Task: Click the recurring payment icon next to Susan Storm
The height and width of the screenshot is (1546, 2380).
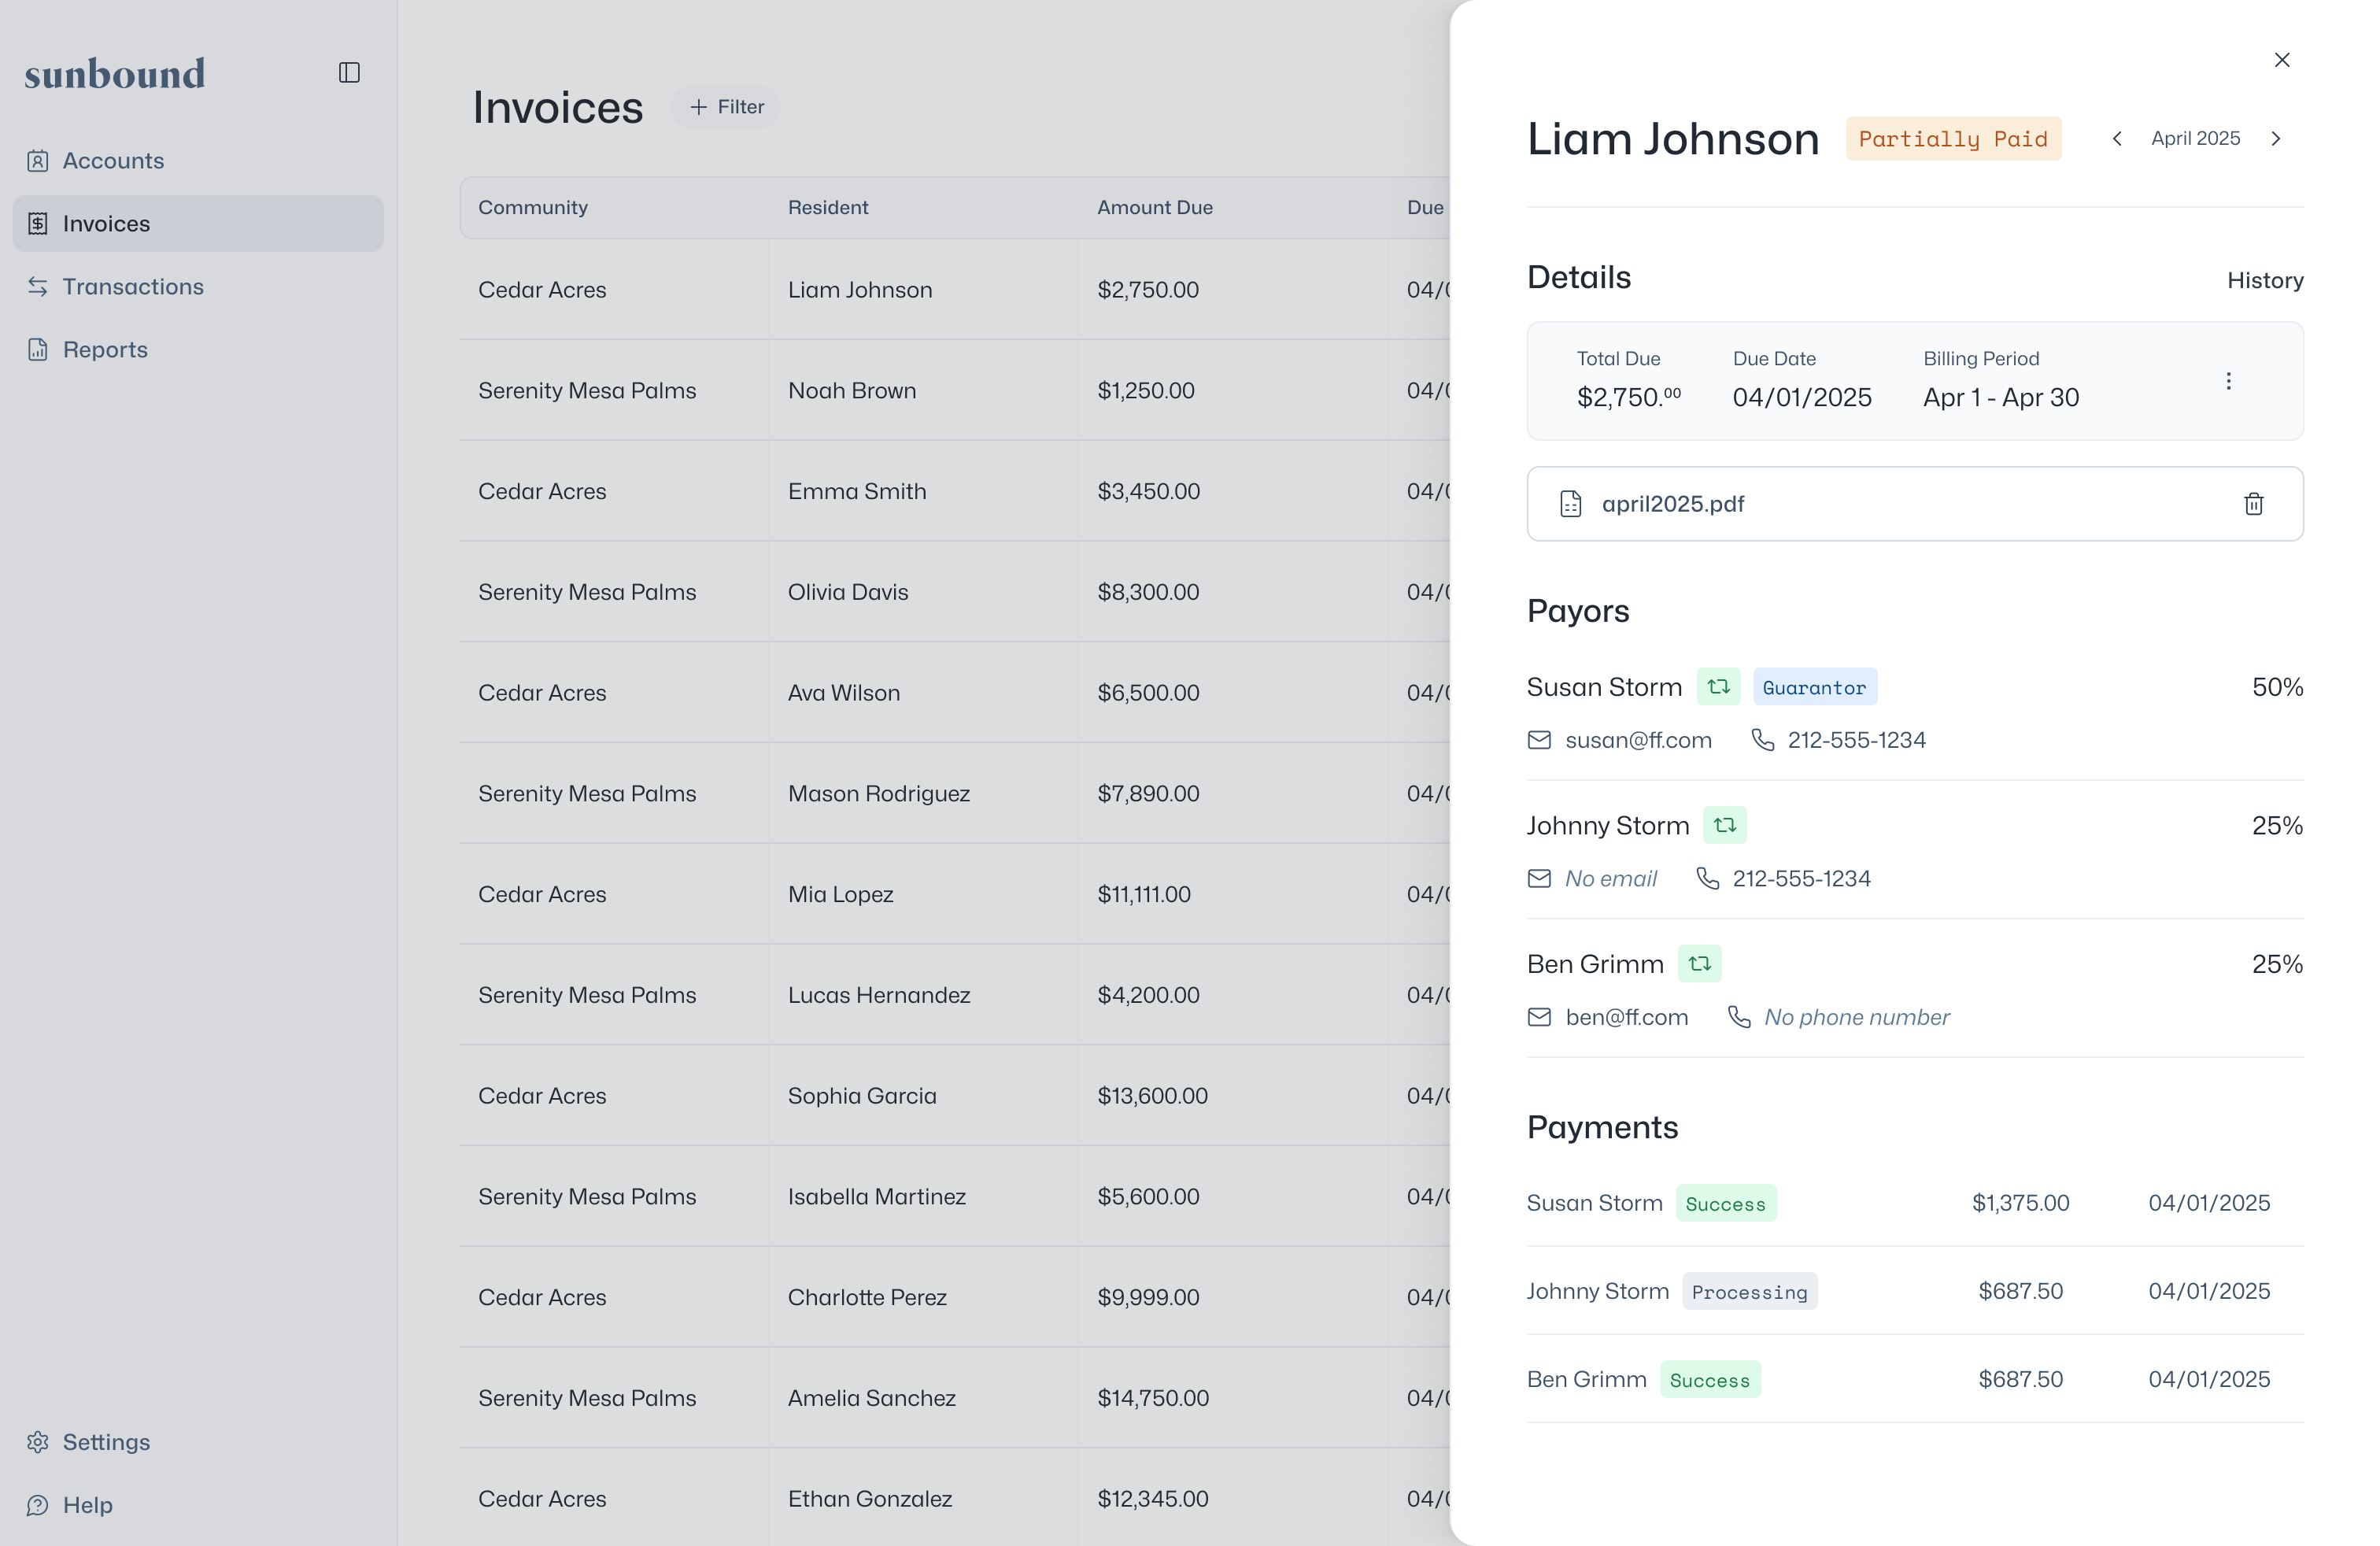Action: (1718, 687)
